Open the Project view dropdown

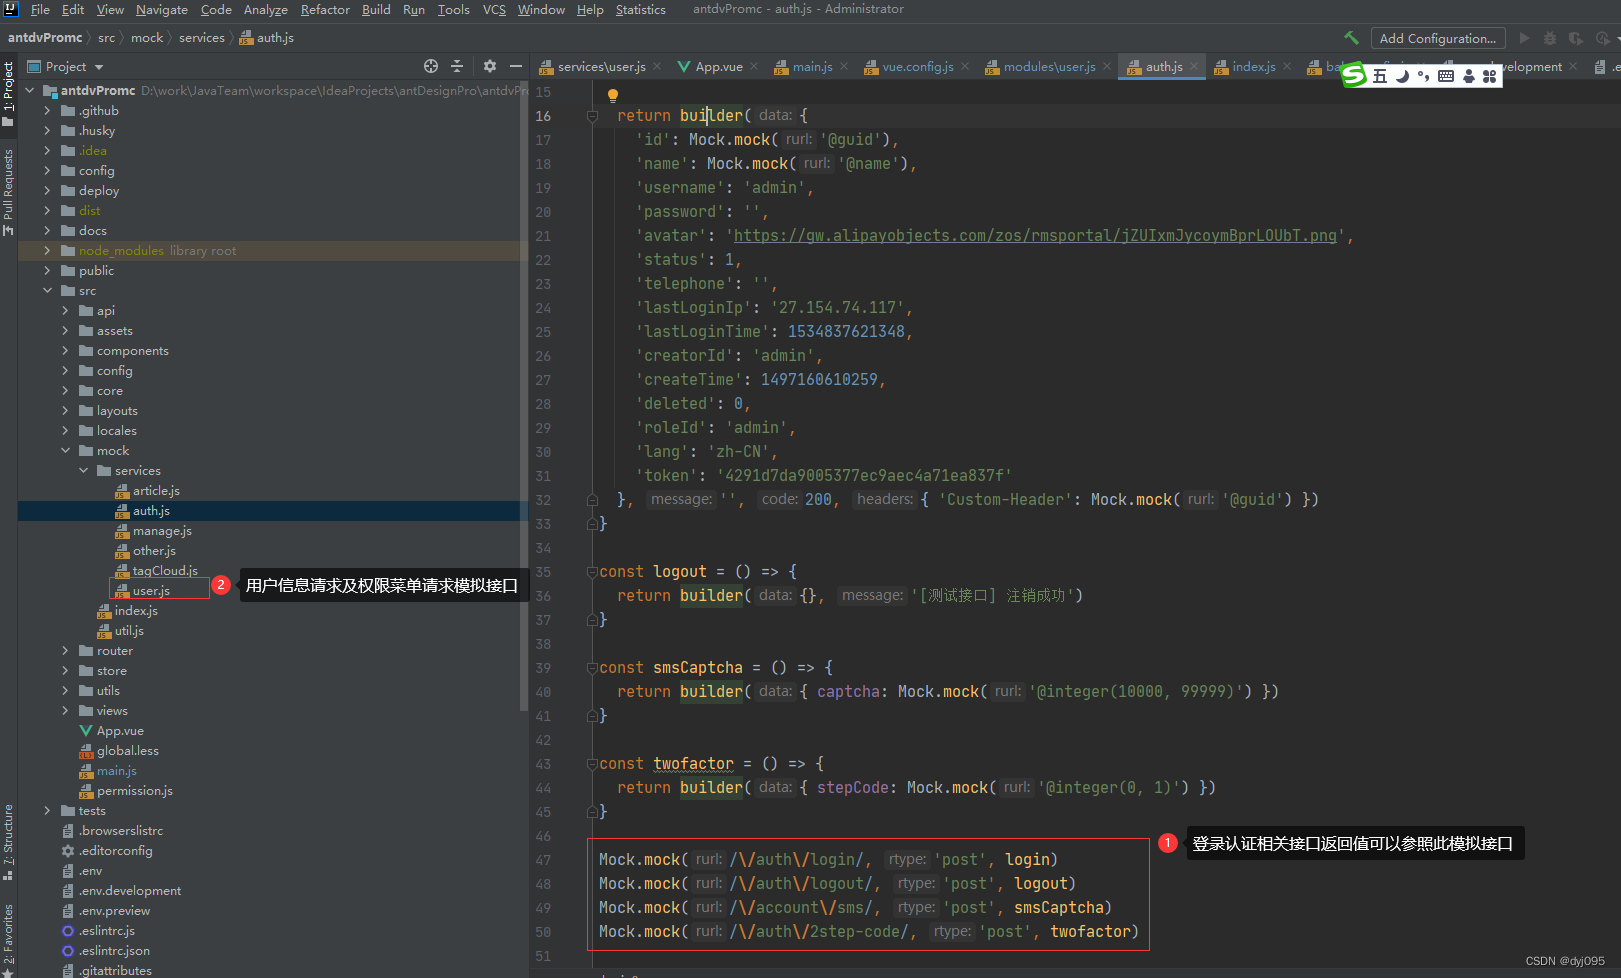[98, 67]
